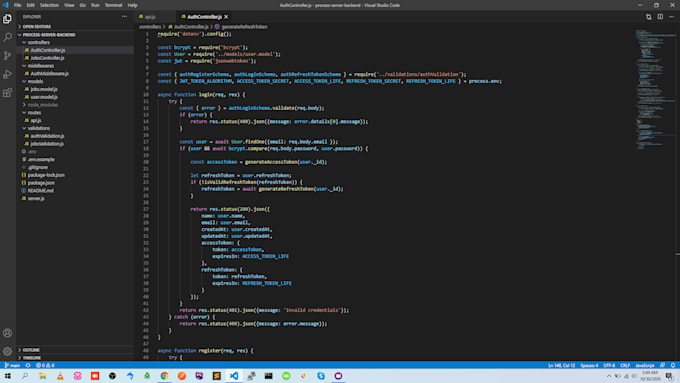Open the File menu

(17, 5)
